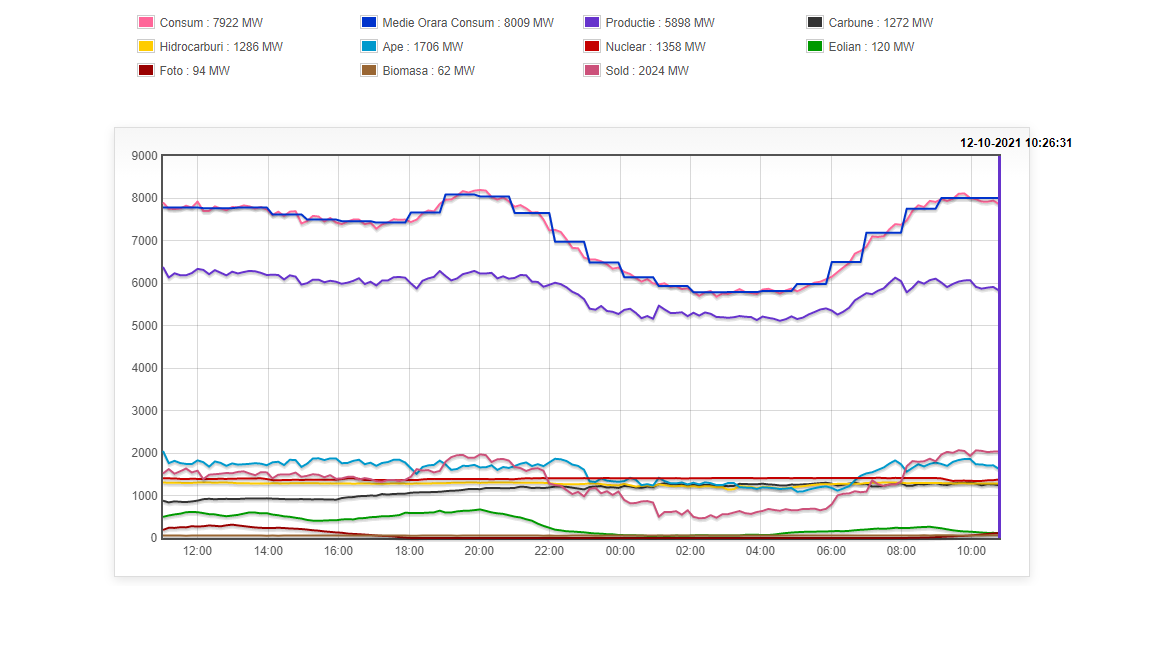Click the 00:00 label on time axis

click(x=620, y=551)
